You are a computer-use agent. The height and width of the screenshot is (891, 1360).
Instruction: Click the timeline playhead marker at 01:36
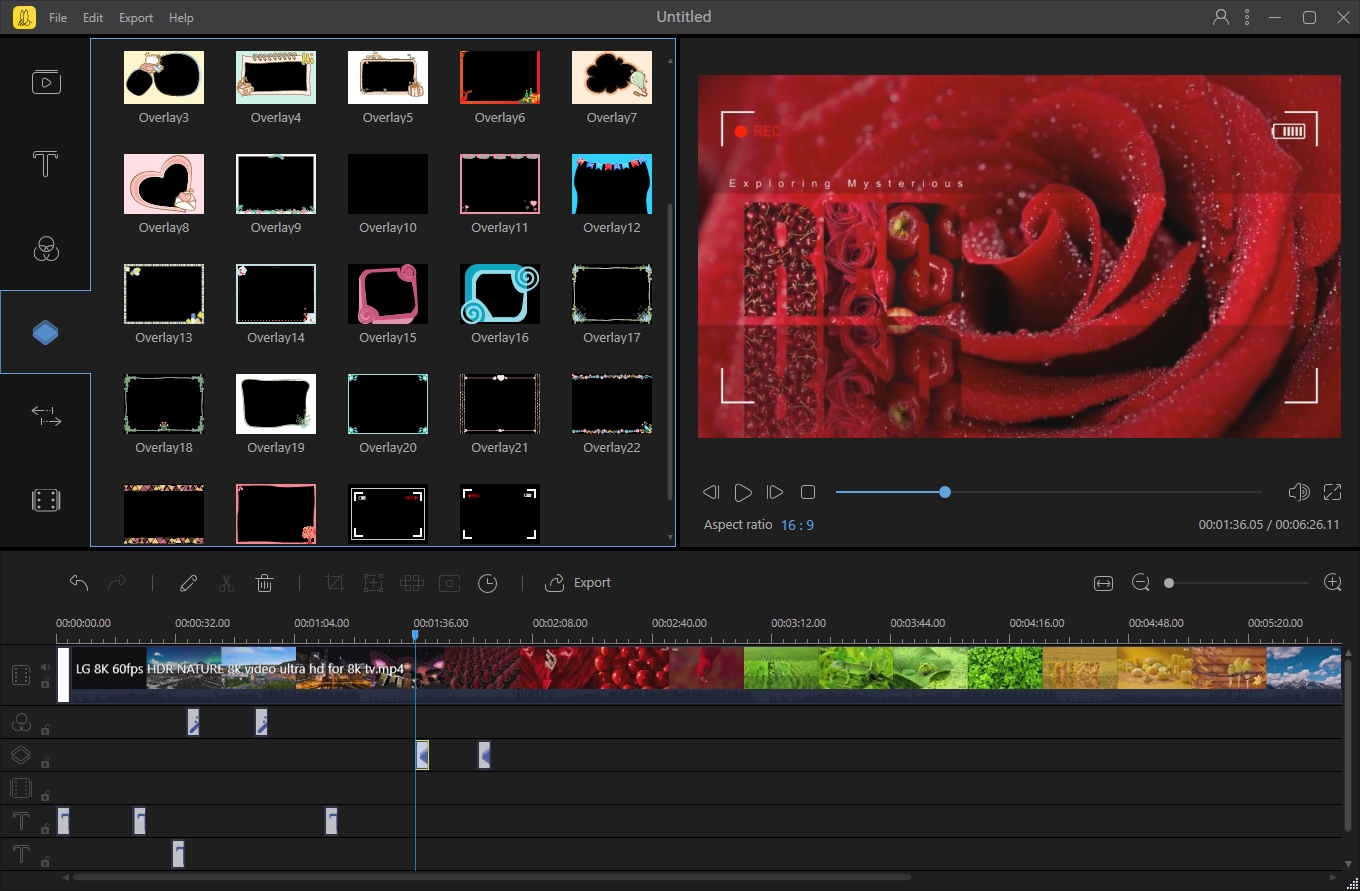coord(415,635)
